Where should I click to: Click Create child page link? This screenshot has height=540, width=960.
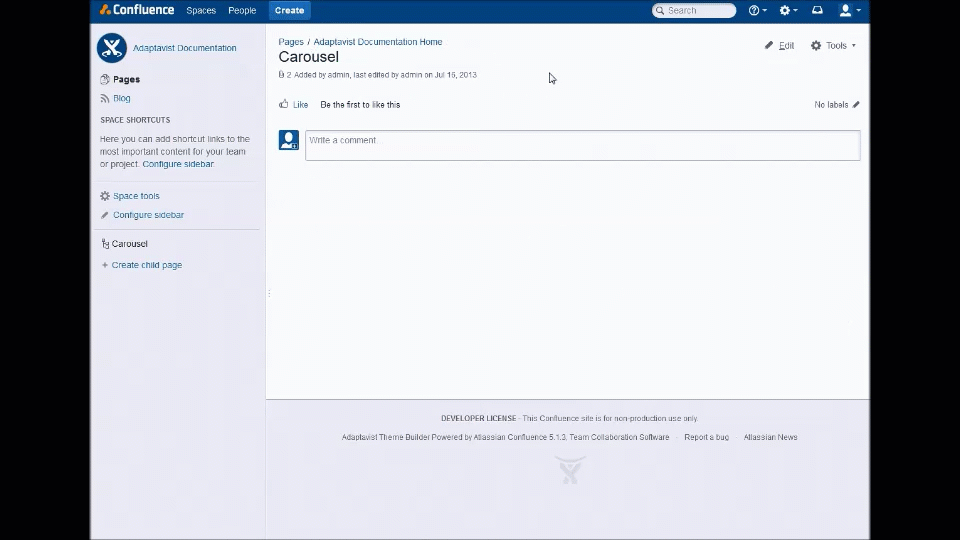click(x=146, y=265)
